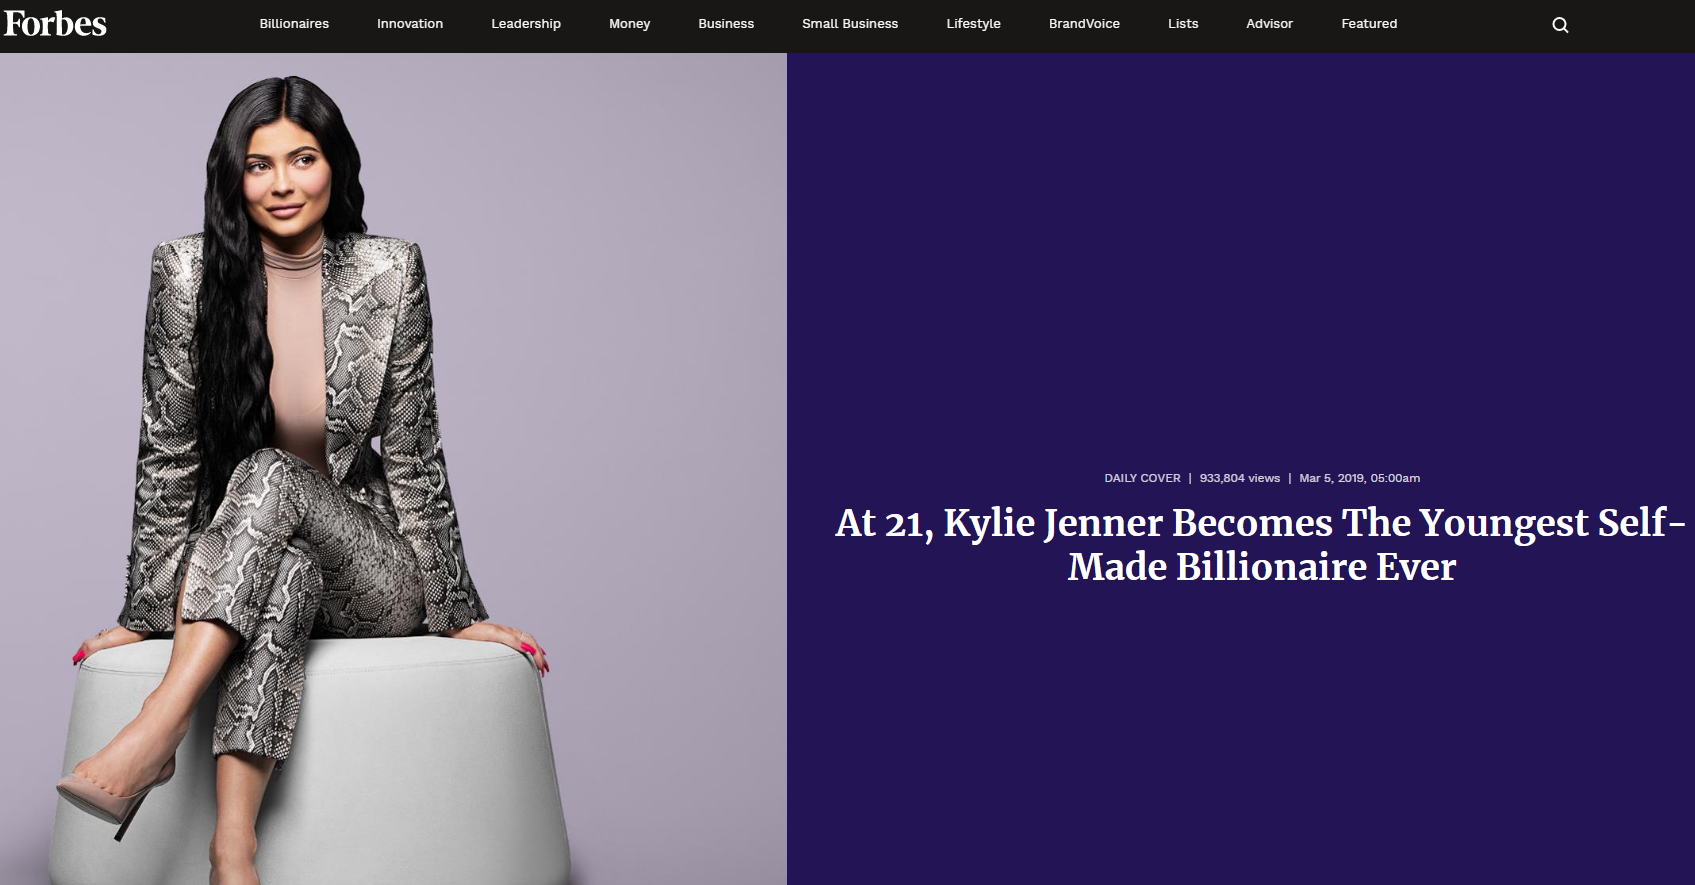Click the Forbes logo
This screenshot has width=1695, height=885.
[x=55, y=23]
